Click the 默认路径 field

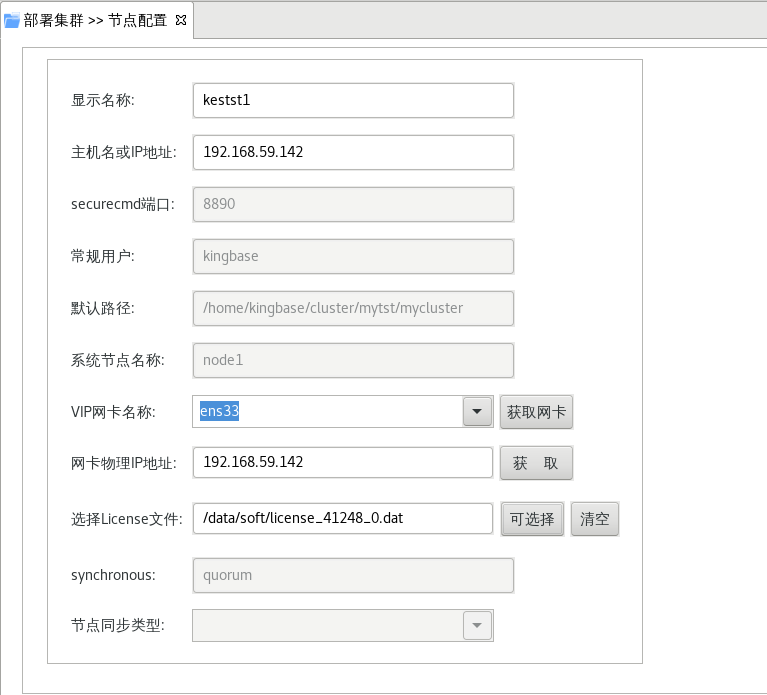click(352, 308)
